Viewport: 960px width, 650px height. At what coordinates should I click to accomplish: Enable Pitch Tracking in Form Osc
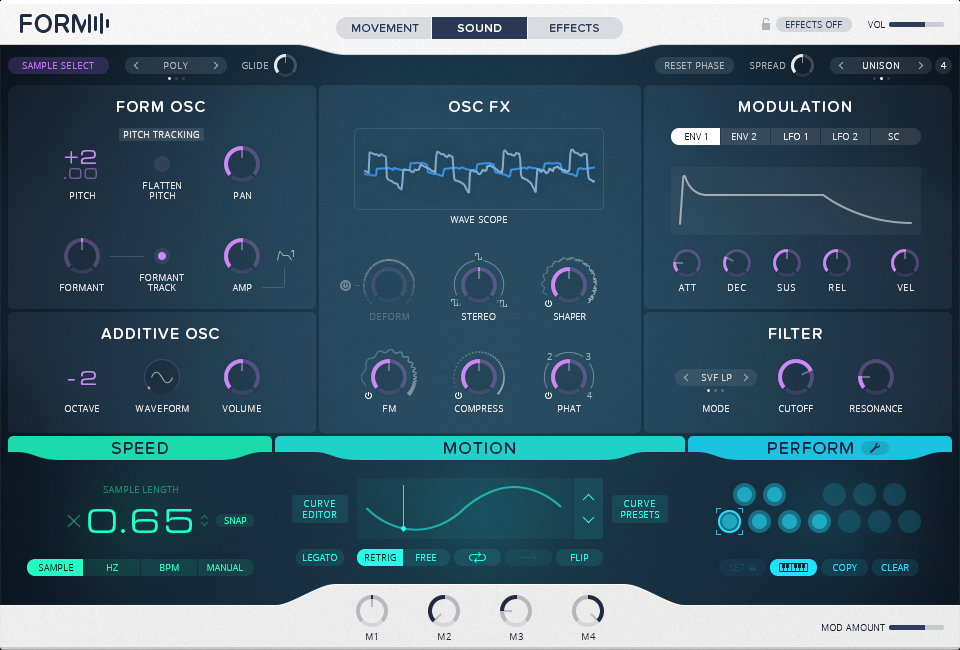click(x=161, y=134)
